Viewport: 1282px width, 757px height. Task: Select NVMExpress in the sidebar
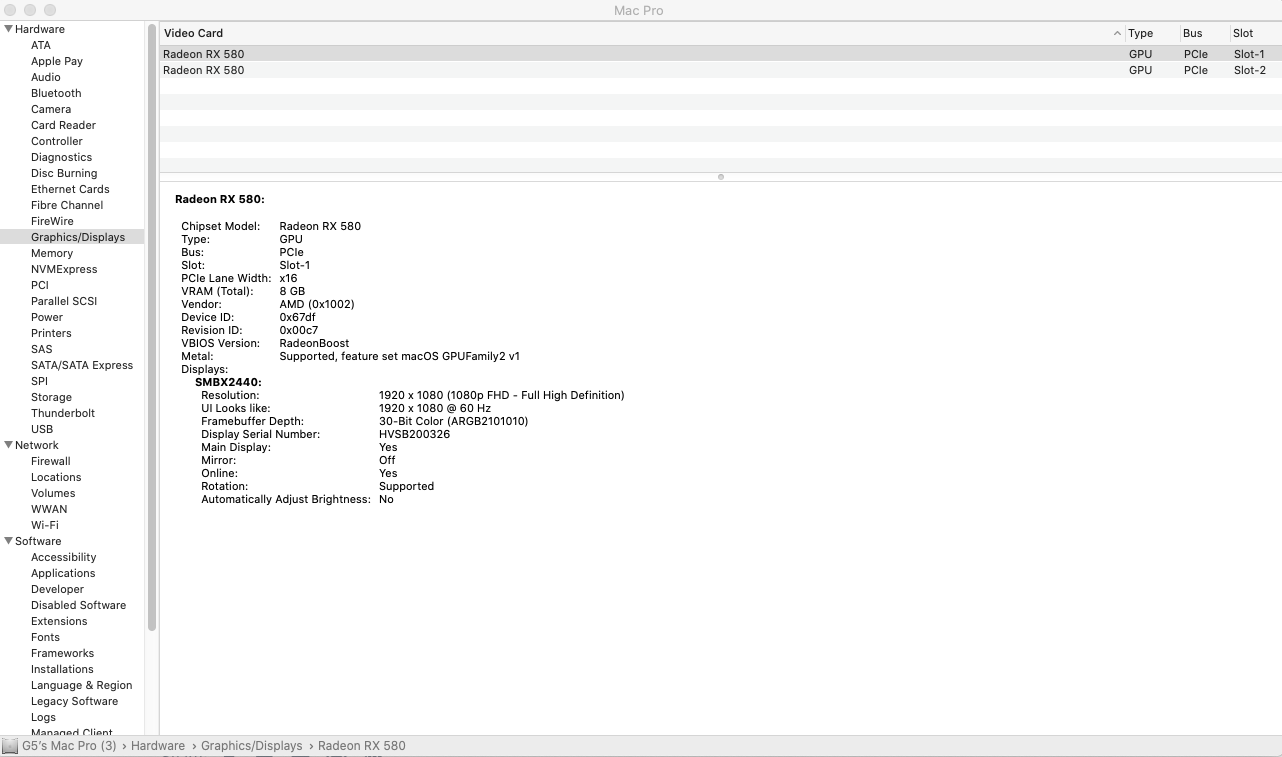pyautogui.click(x=64, y=269)
